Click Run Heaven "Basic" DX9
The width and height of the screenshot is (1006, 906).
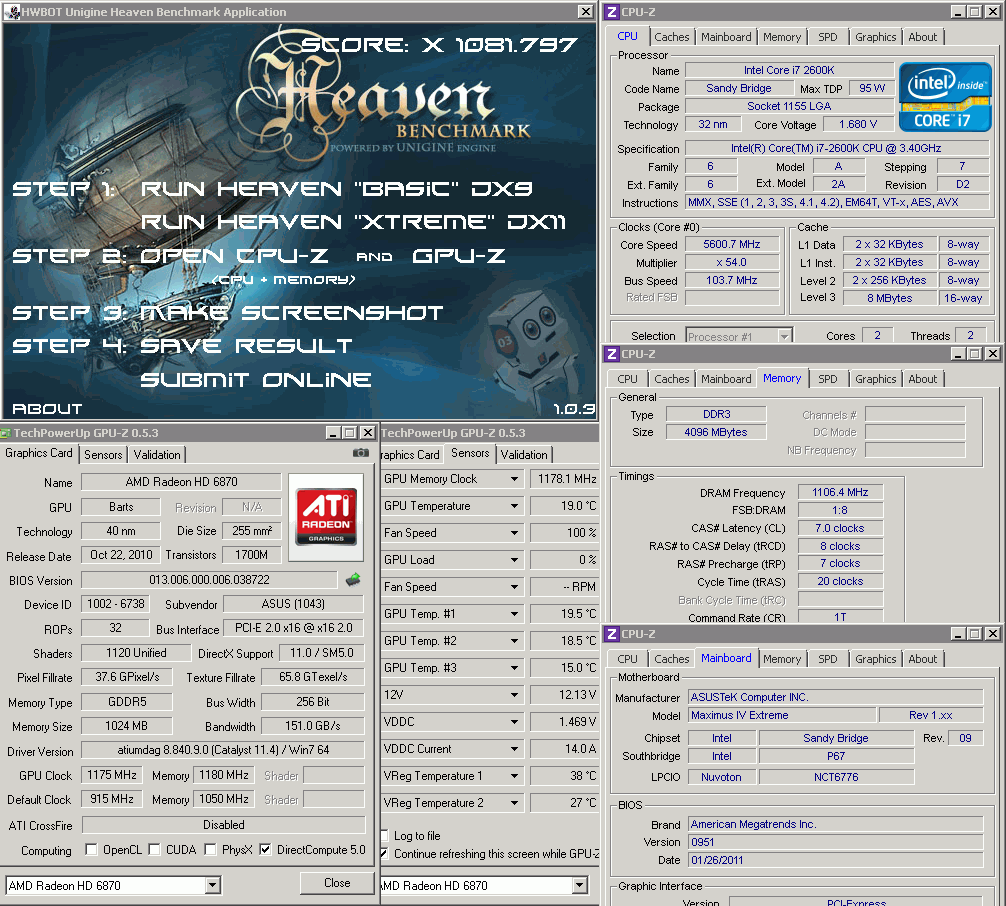click(336, 189)
